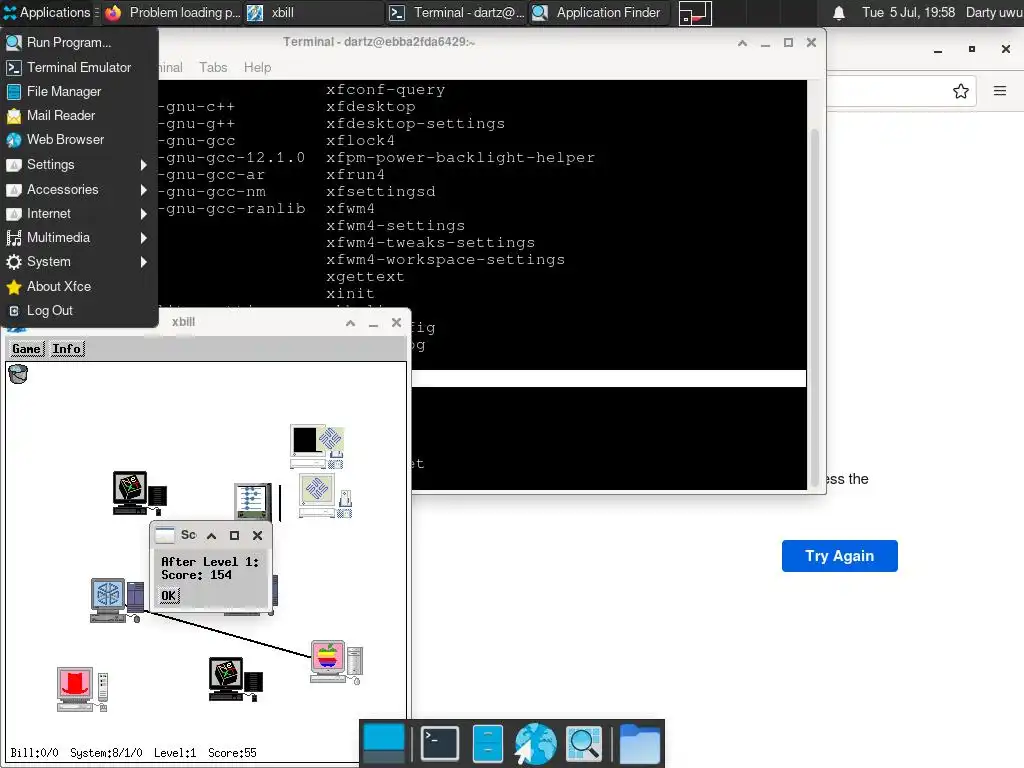
Task: Switch to the xbill taskbar entry
Action: pos(314,12)
